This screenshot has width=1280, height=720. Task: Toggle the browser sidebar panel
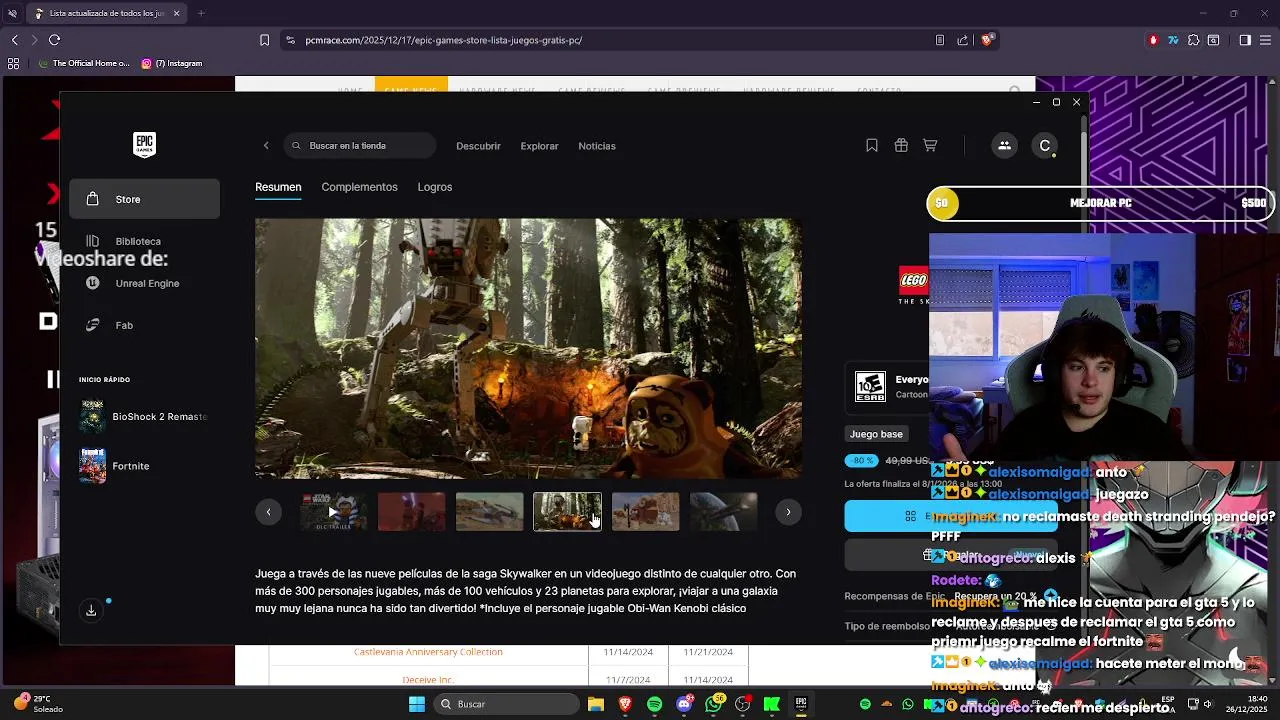1245,40
